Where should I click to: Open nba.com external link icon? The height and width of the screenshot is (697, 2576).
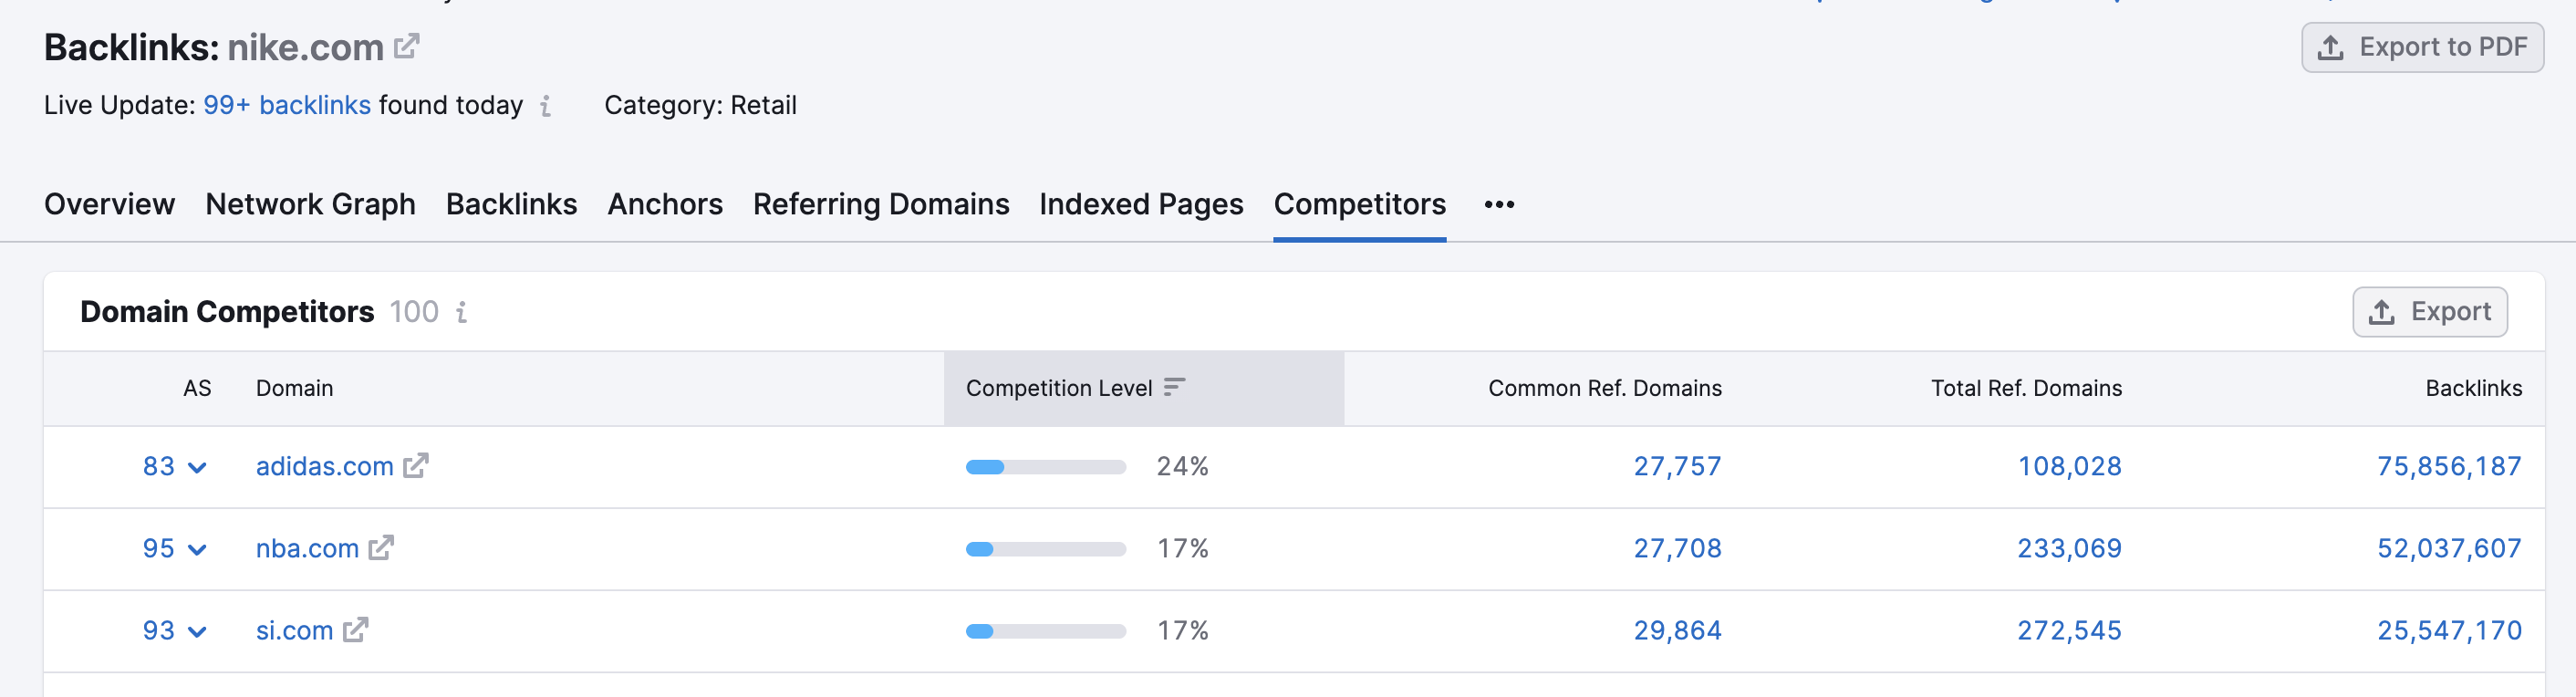pyautogui.click(x=381, y=548)
